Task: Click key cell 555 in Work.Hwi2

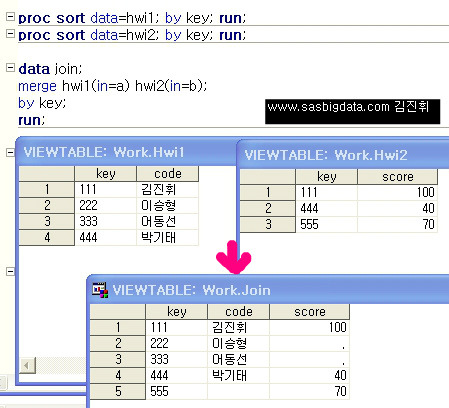Action: 327,224
